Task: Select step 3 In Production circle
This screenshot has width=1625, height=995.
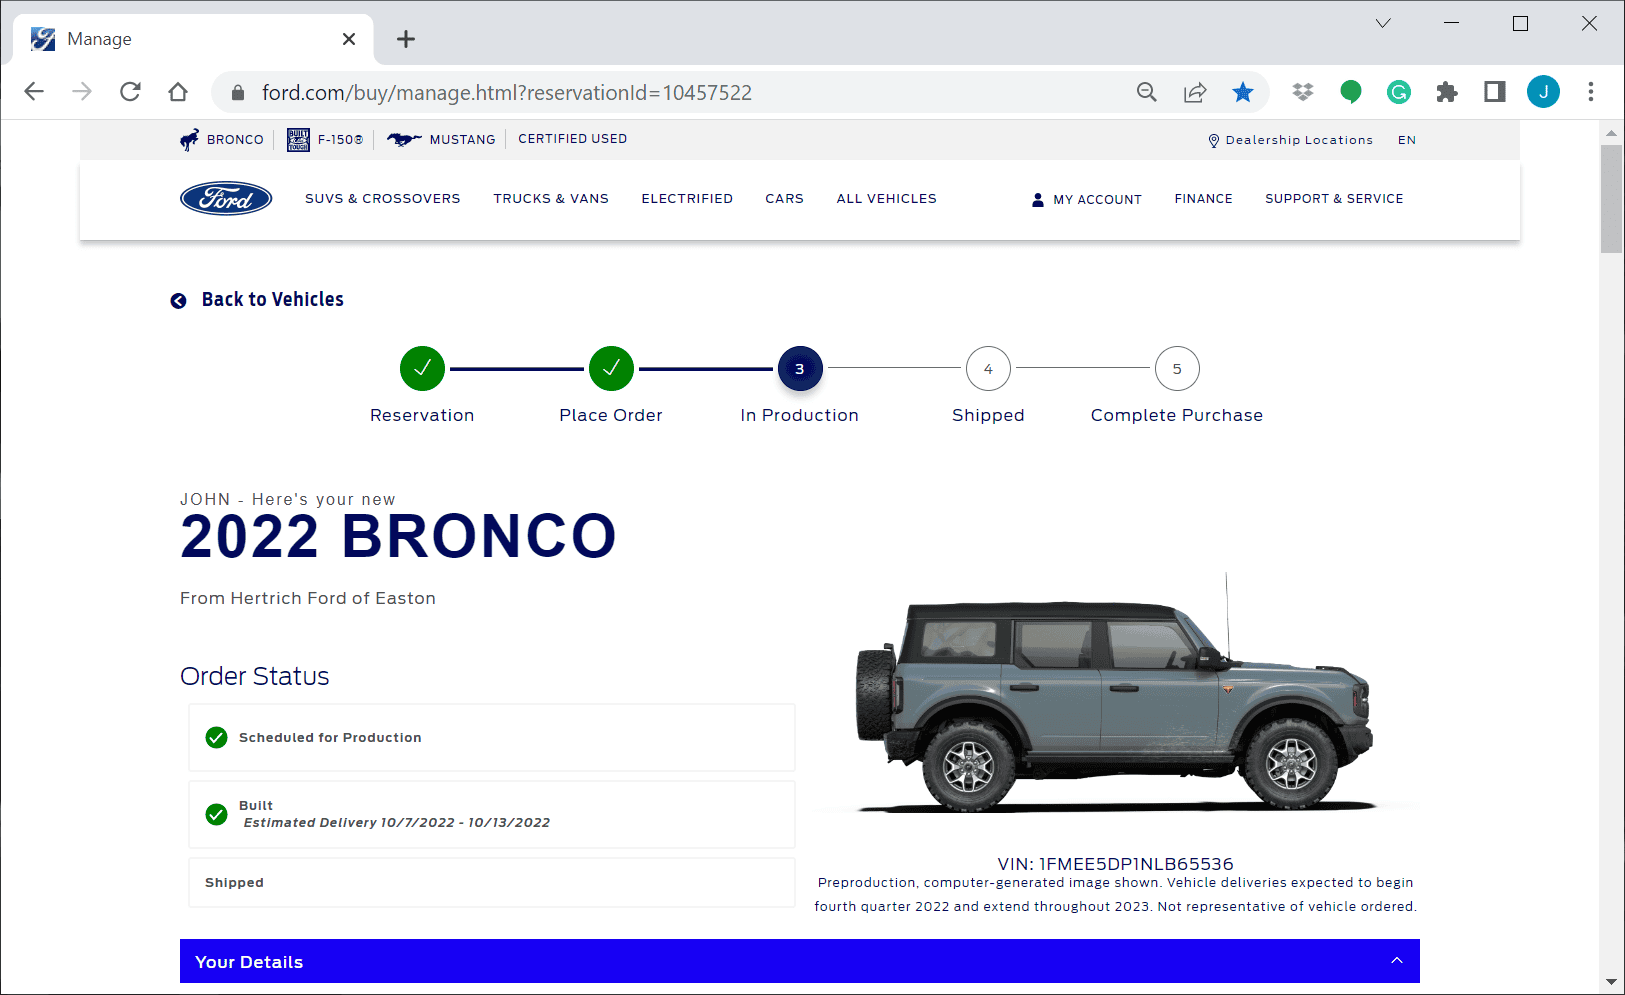Action: tap(800, 369)
